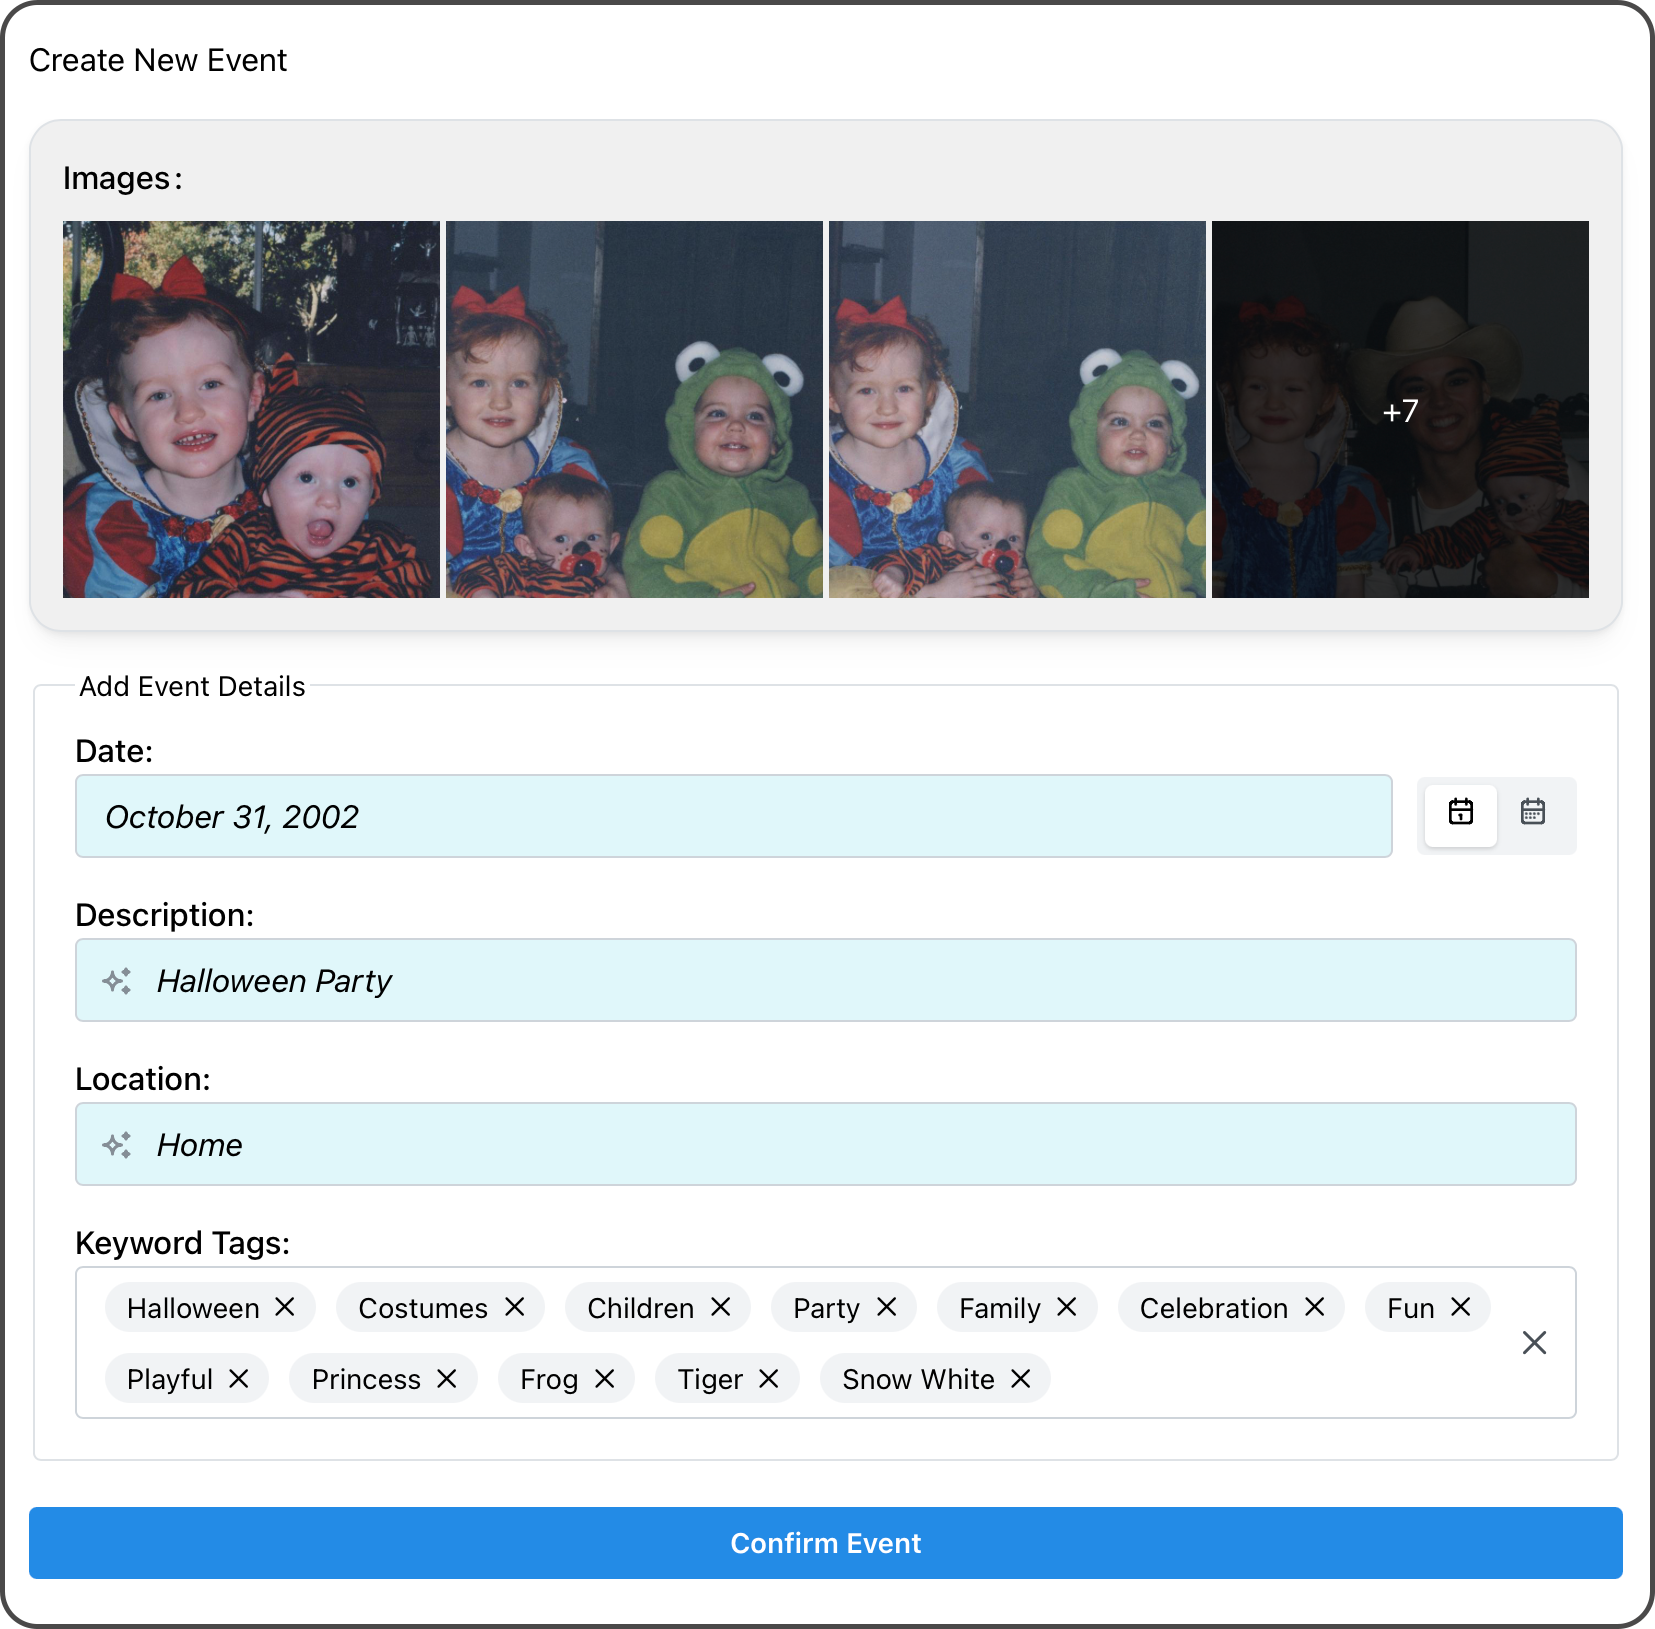Remove the Family tag
1655x1629 pixels.
click(x=1066, y=1307)
